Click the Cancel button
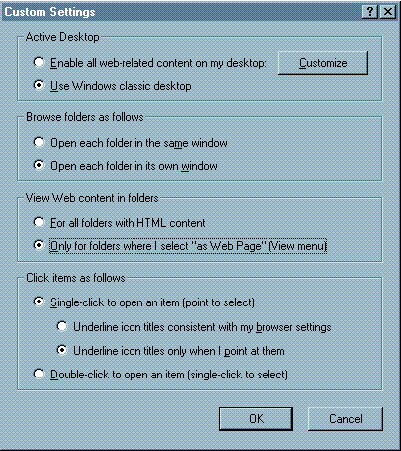This screenshot has height=451, width=401. [x=345, y=419]
